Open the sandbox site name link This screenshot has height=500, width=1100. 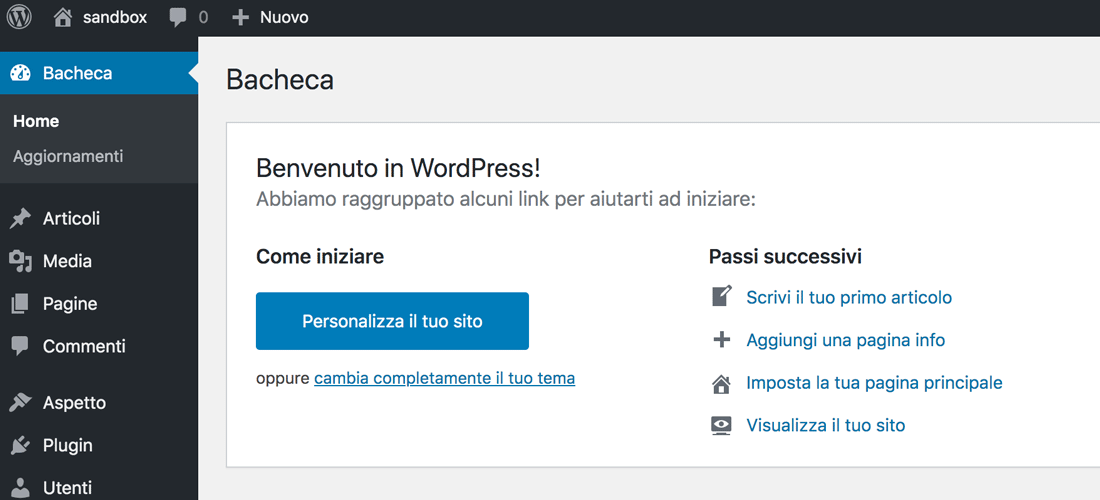coord(115,18)
